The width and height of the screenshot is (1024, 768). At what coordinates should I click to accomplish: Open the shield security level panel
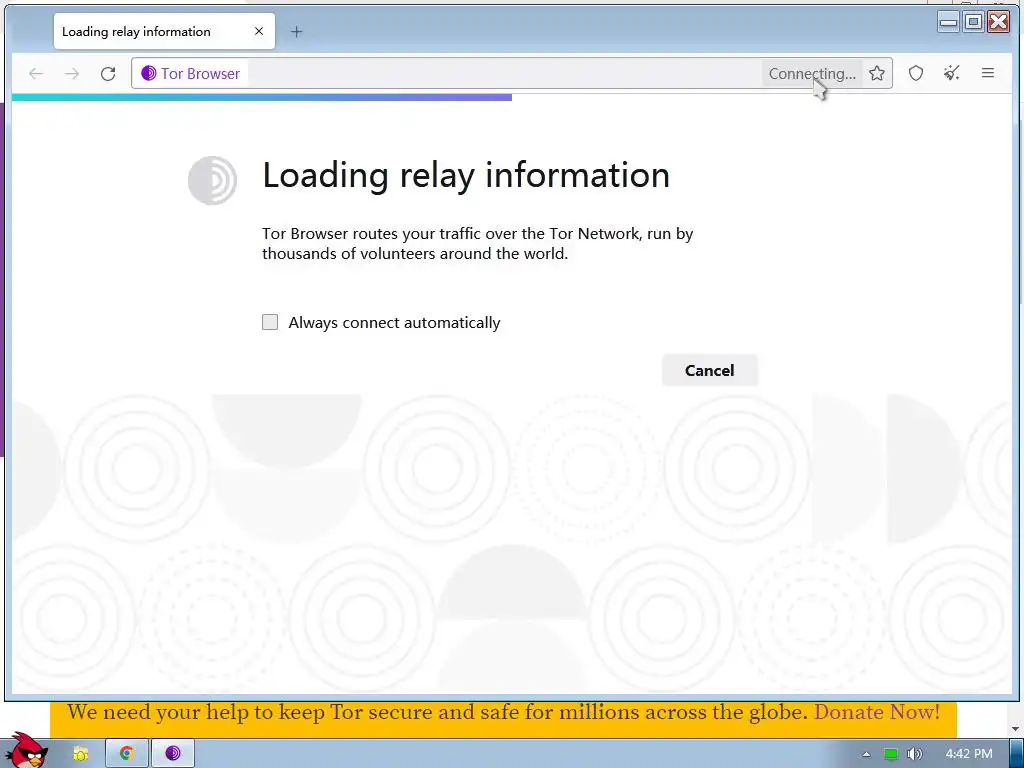[x=916, y=74]
